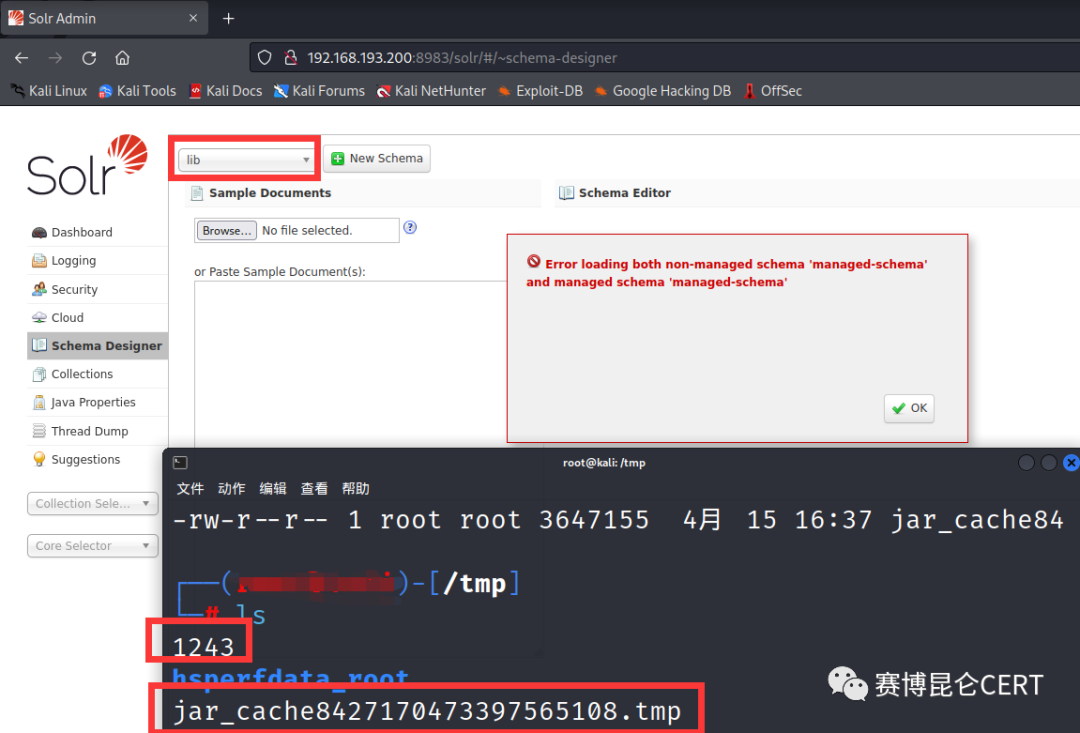Click the Dashboard gauge icon
This screenshot has width=1080, height=733.
pos(39,232)
